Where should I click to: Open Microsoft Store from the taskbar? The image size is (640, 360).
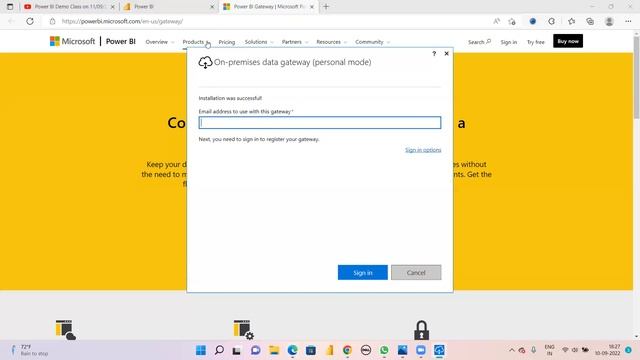click(x=311, y=350)
